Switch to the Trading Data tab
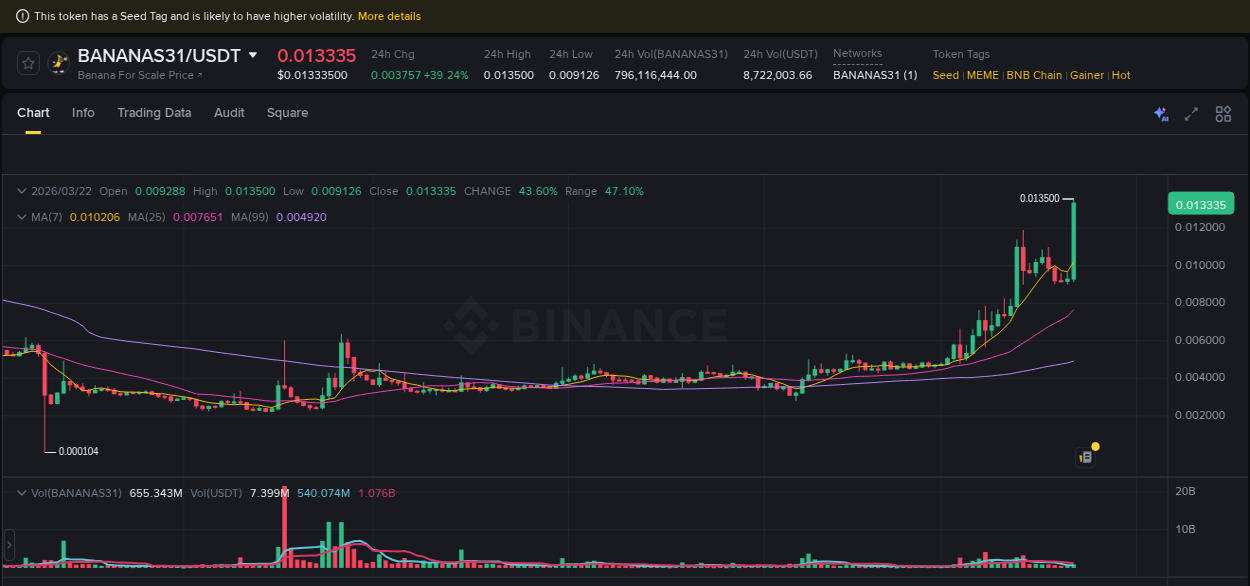The width and height of the screenshot is (1250, 586). pos(154,113)
